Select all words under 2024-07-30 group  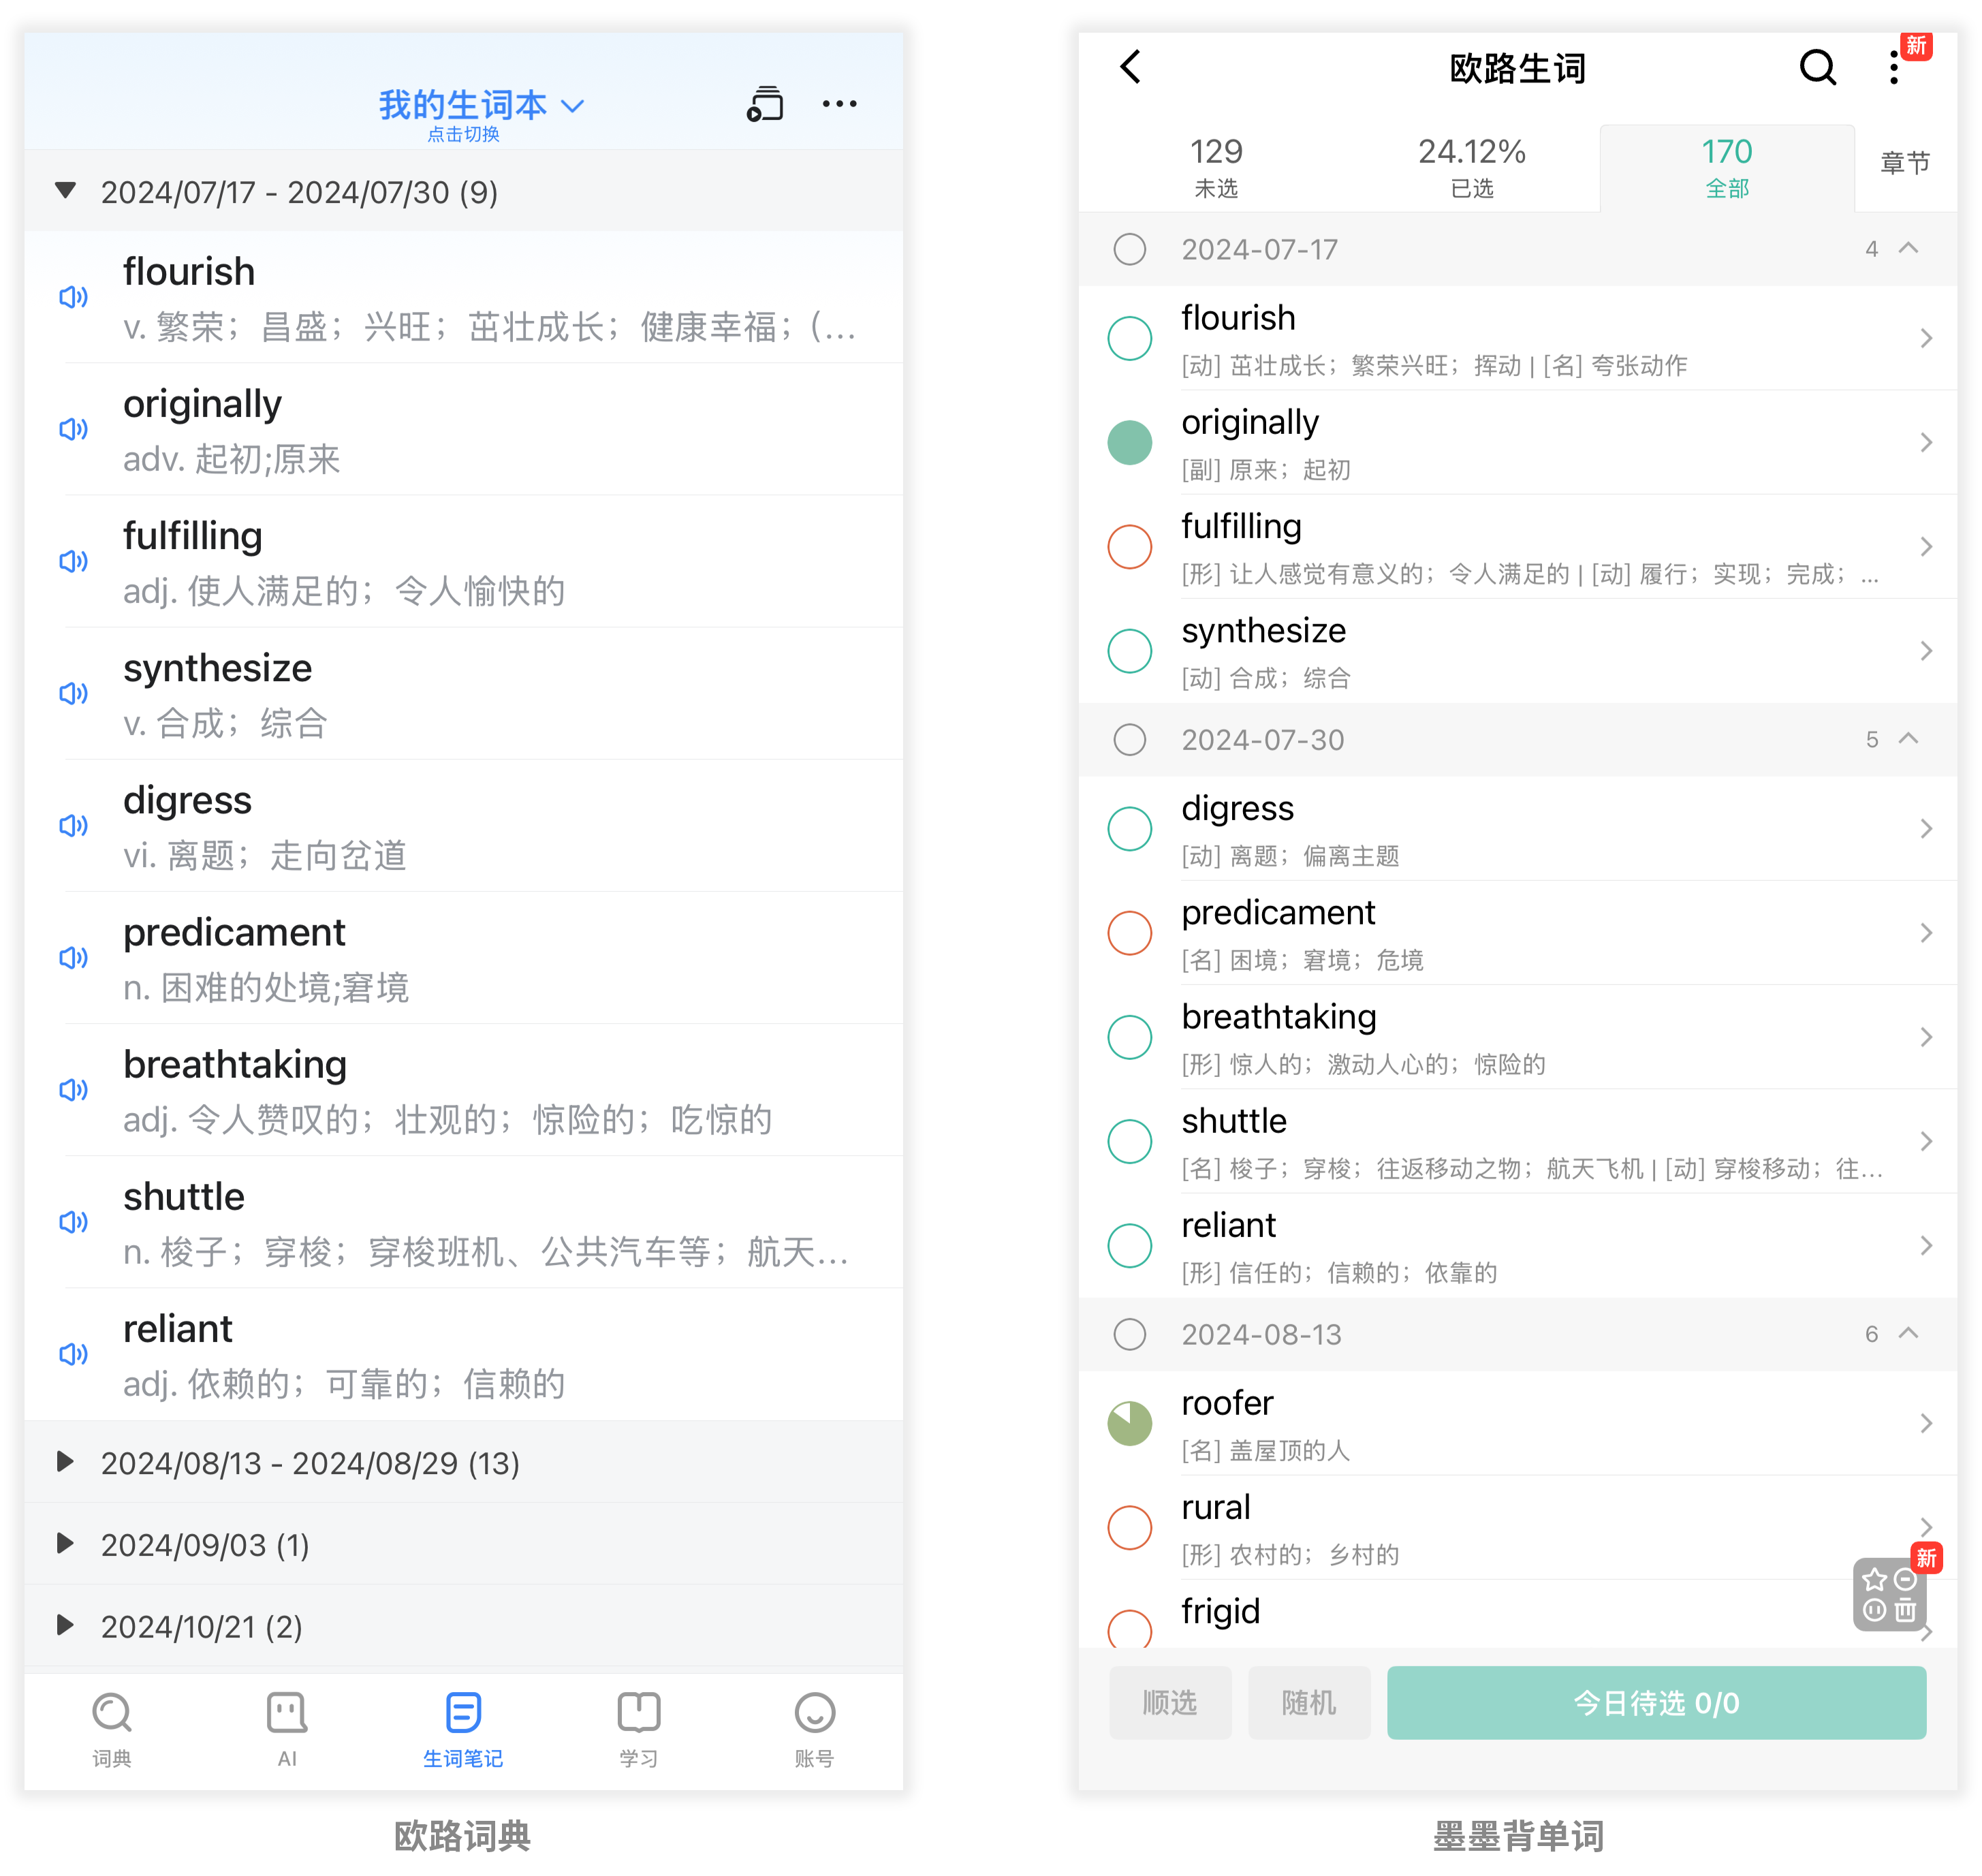[1129, 740]
